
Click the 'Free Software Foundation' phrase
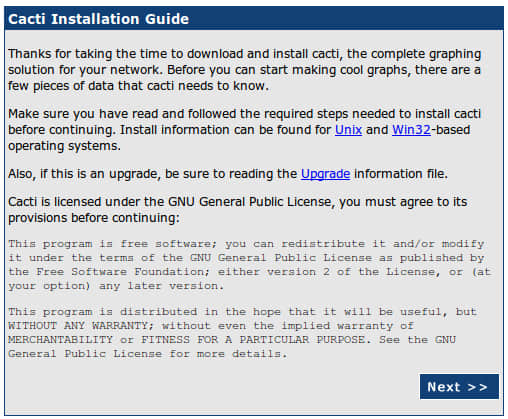123,272
